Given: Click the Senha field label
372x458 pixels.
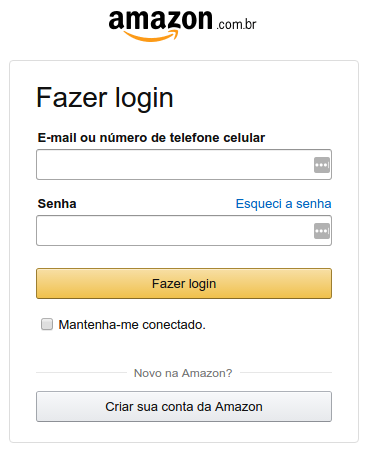Looking at the screenshot, I should [57, 204].
